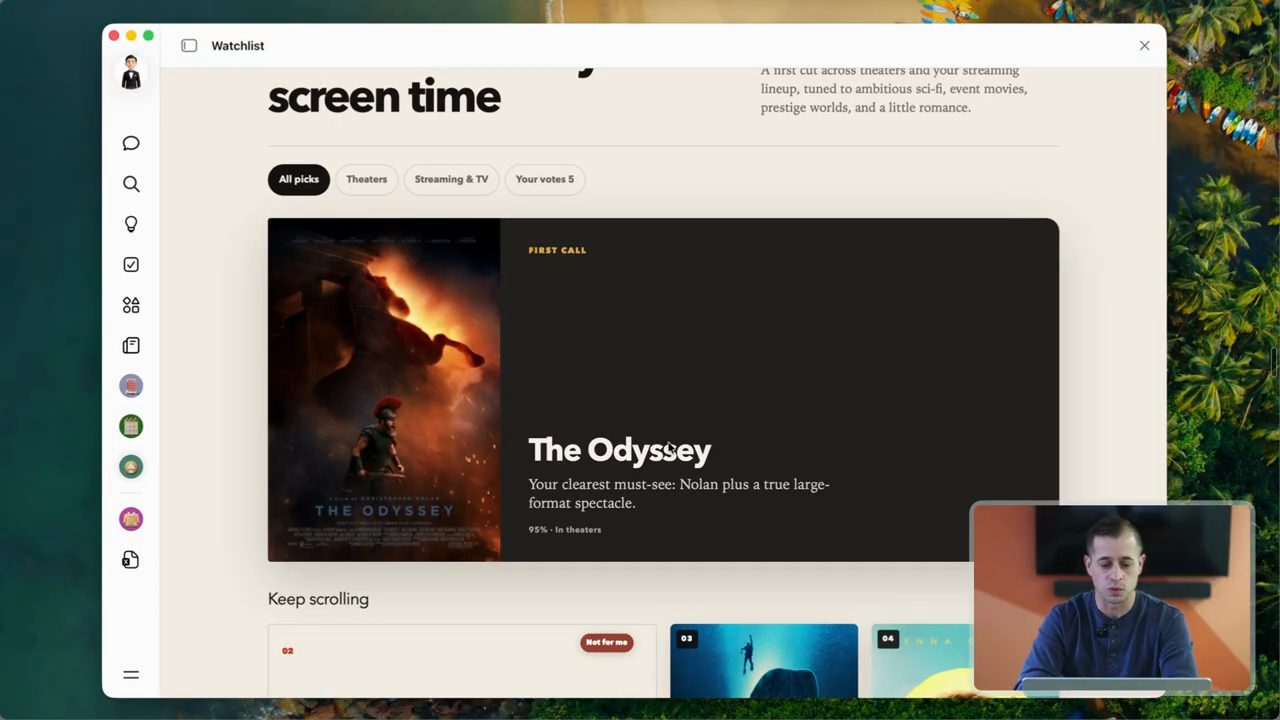
Task: Click the Watchlist title in header
Action: [x=238, y=46]
